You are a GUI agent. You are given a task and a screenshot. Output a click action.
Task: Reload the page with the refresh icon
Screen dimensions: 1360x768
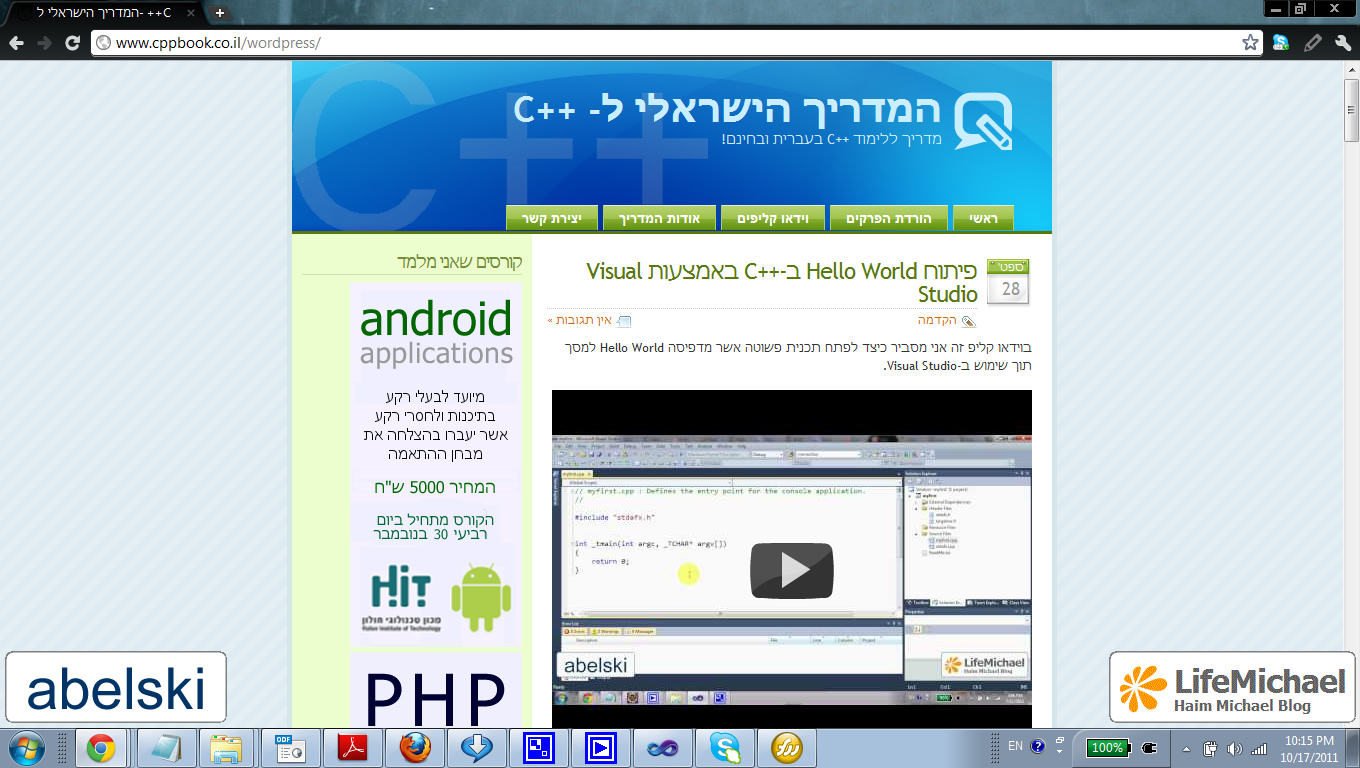pyautogui.click(x=72, y=43)
